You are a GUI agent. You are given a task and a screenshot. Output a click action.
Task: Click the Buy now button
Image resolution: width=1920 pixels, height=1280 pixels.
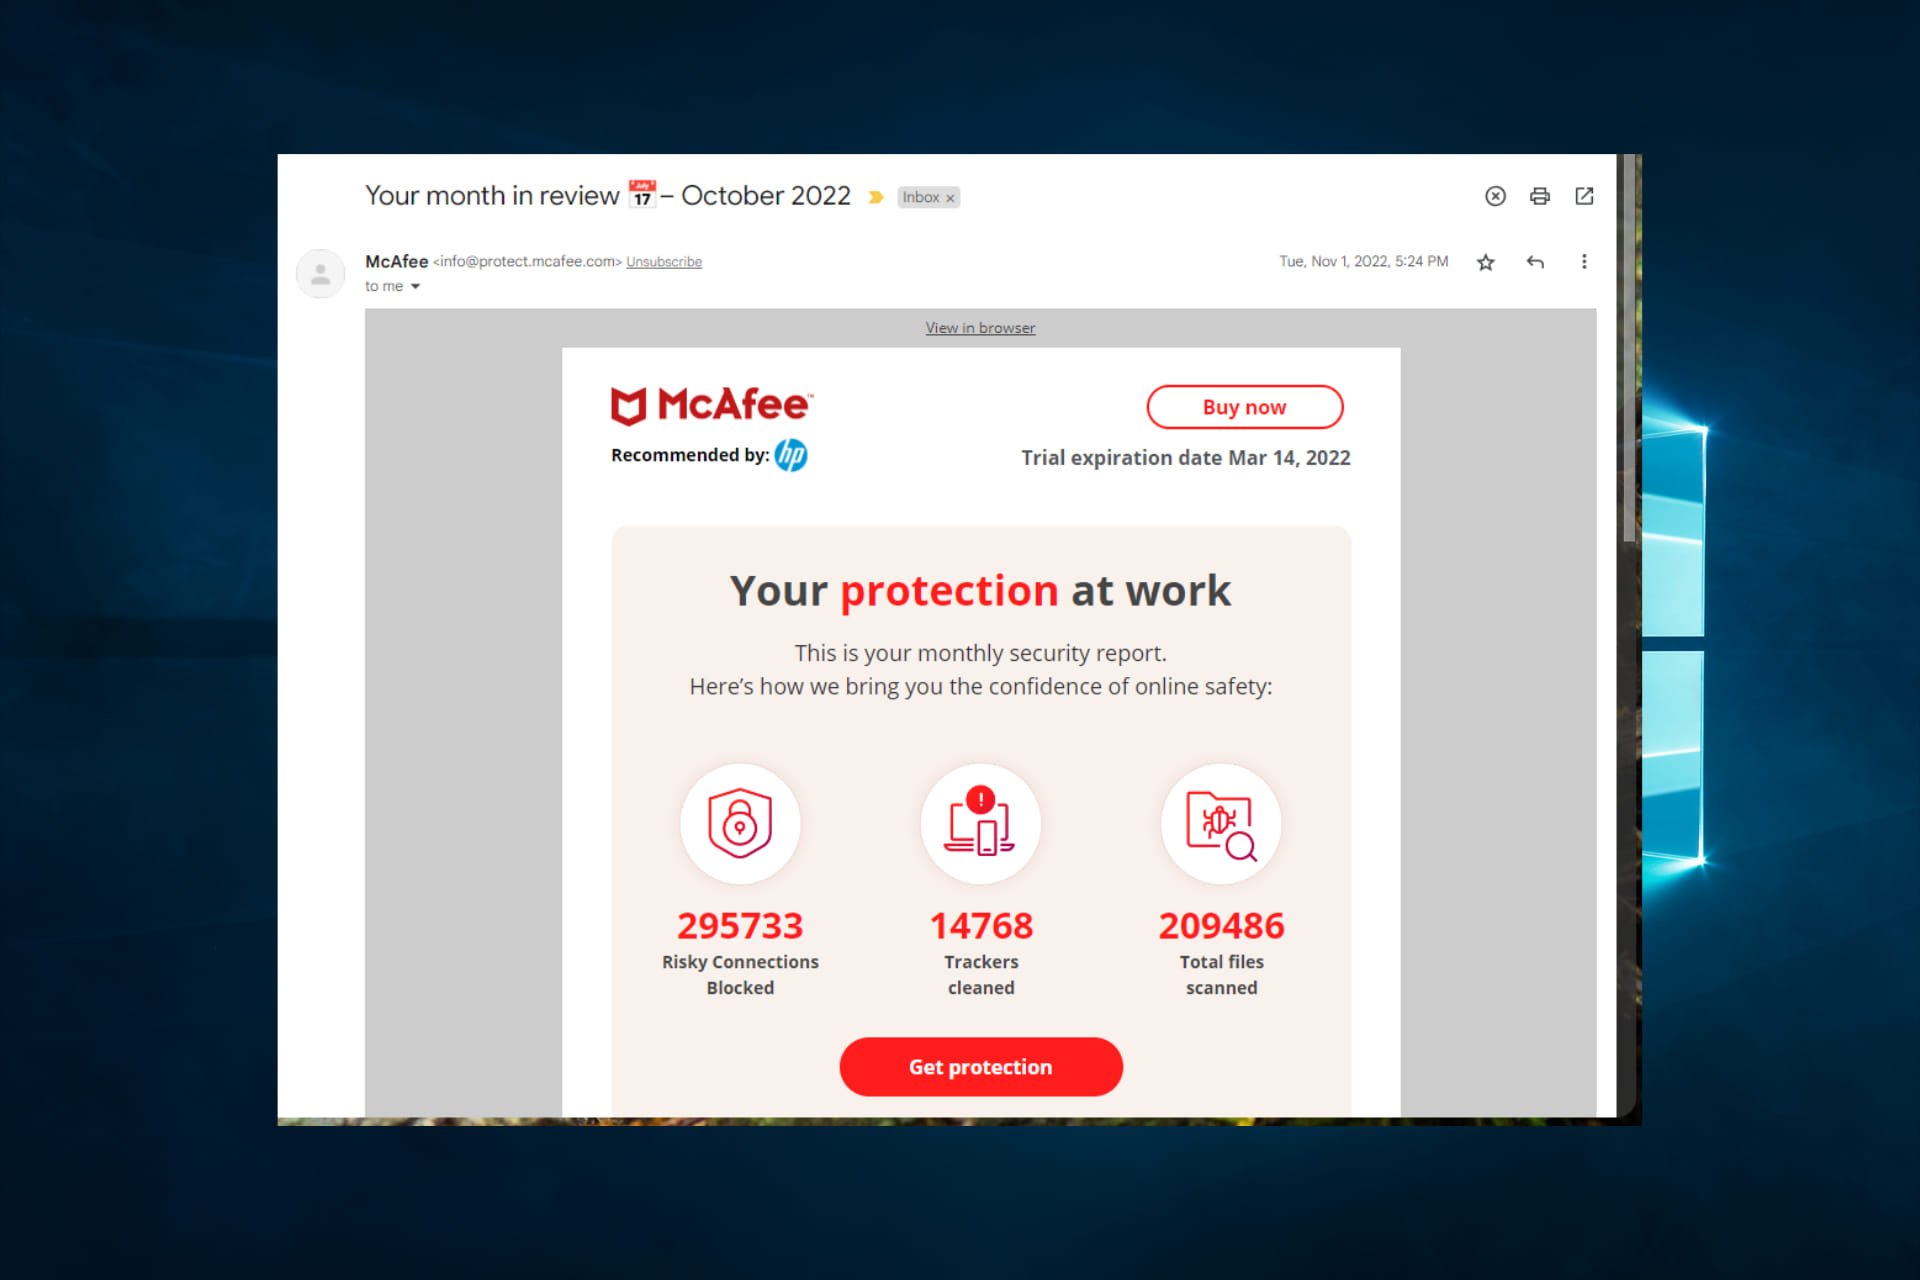click(x=1243, y=407)
